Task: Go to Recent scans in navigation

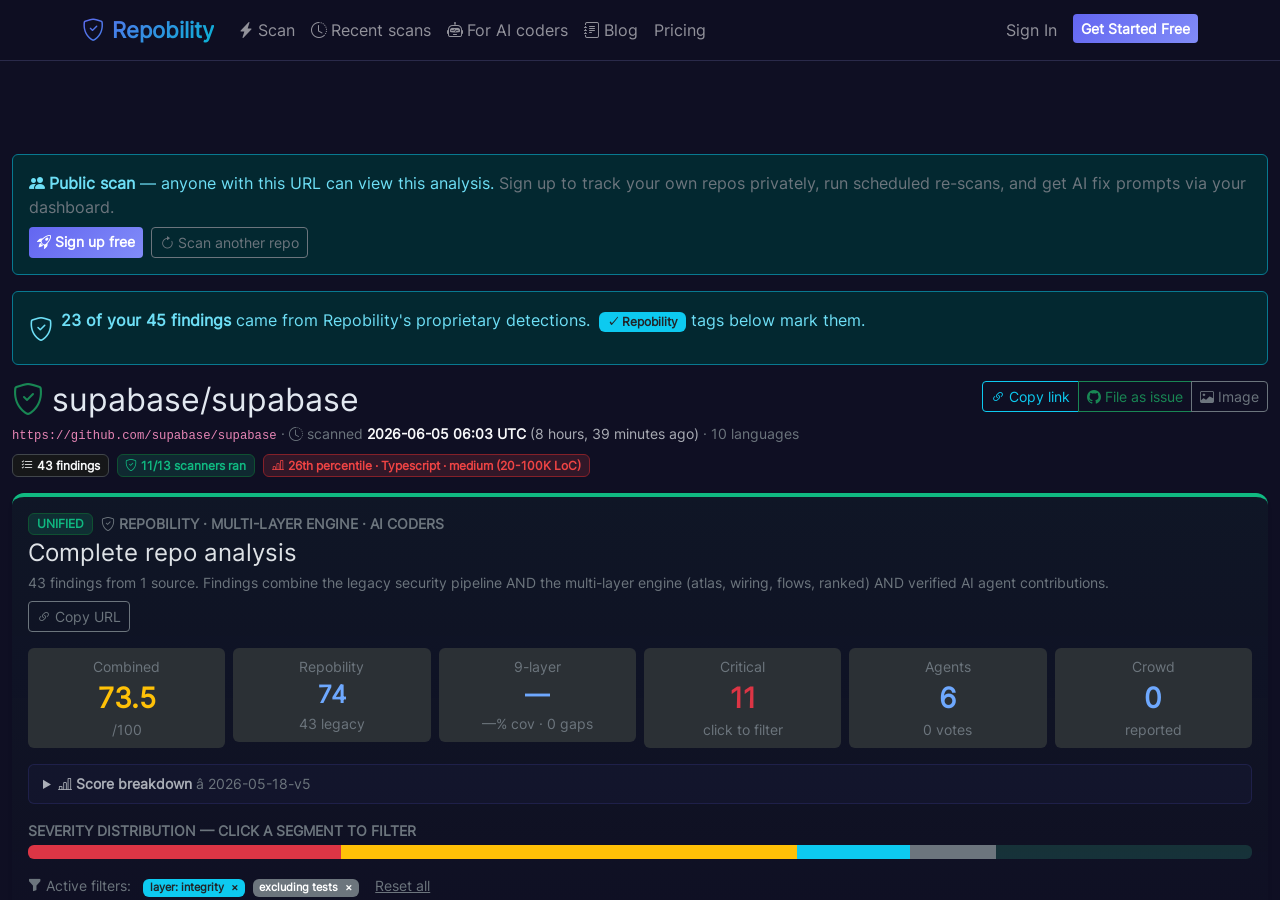Action: pyautogui.click(x=371, y=30)
